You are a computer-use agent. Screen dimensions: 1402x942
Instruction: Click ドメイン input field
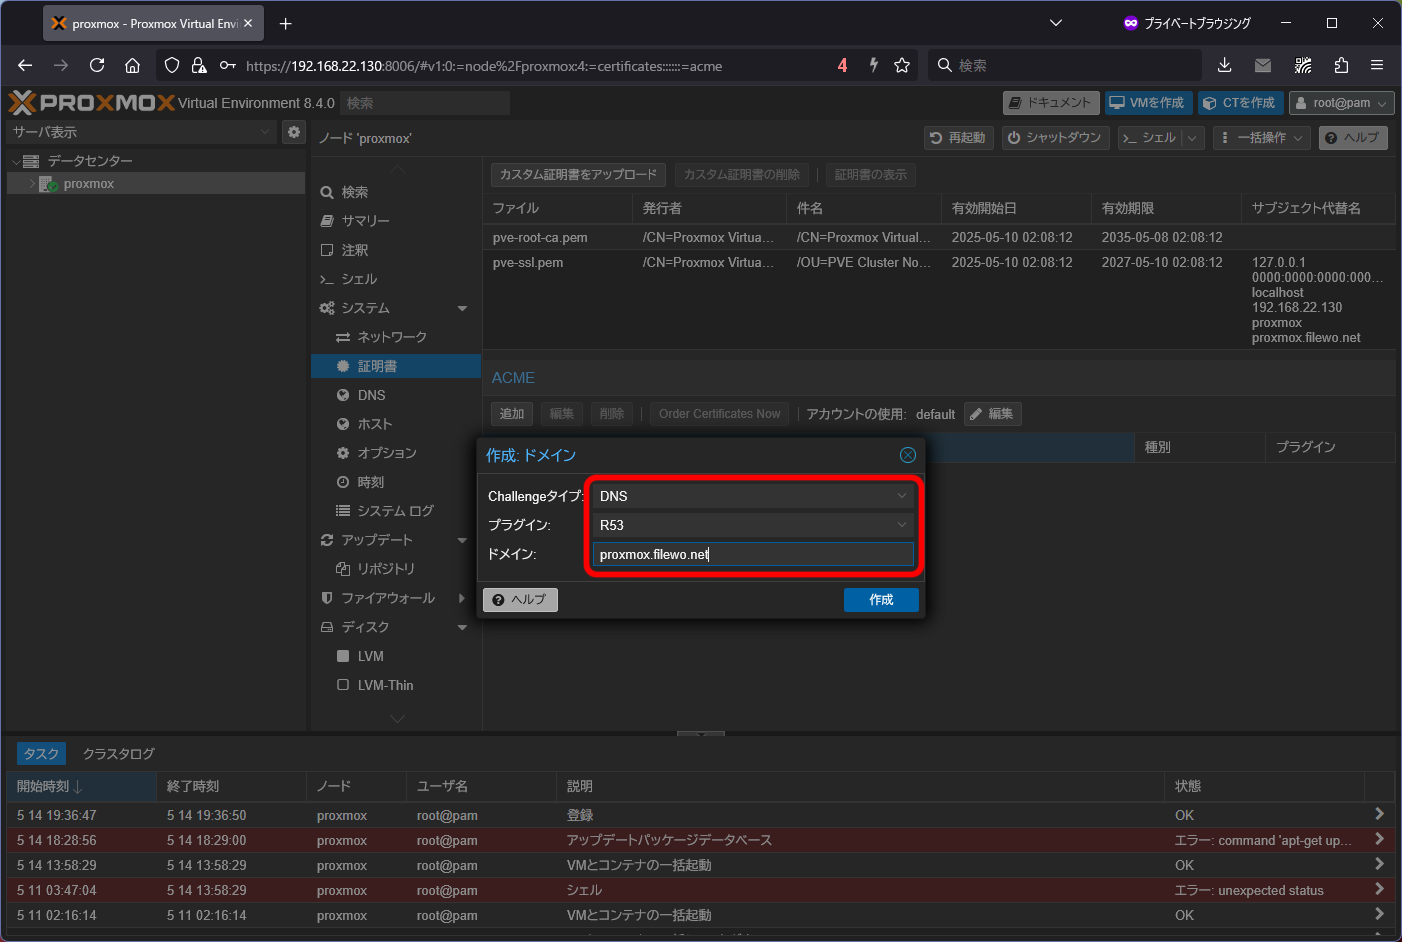(754, 554)
